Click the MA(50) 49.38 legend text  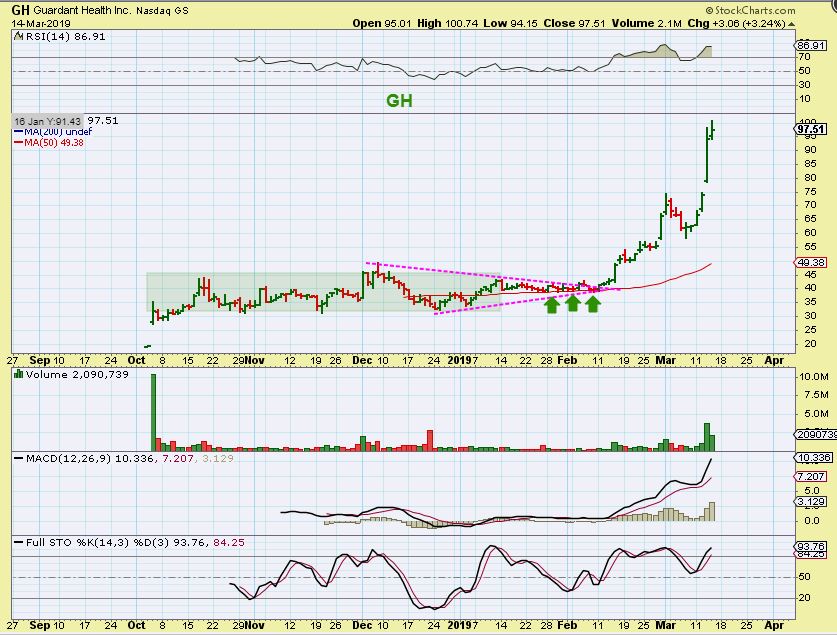[x=54, y=142]
